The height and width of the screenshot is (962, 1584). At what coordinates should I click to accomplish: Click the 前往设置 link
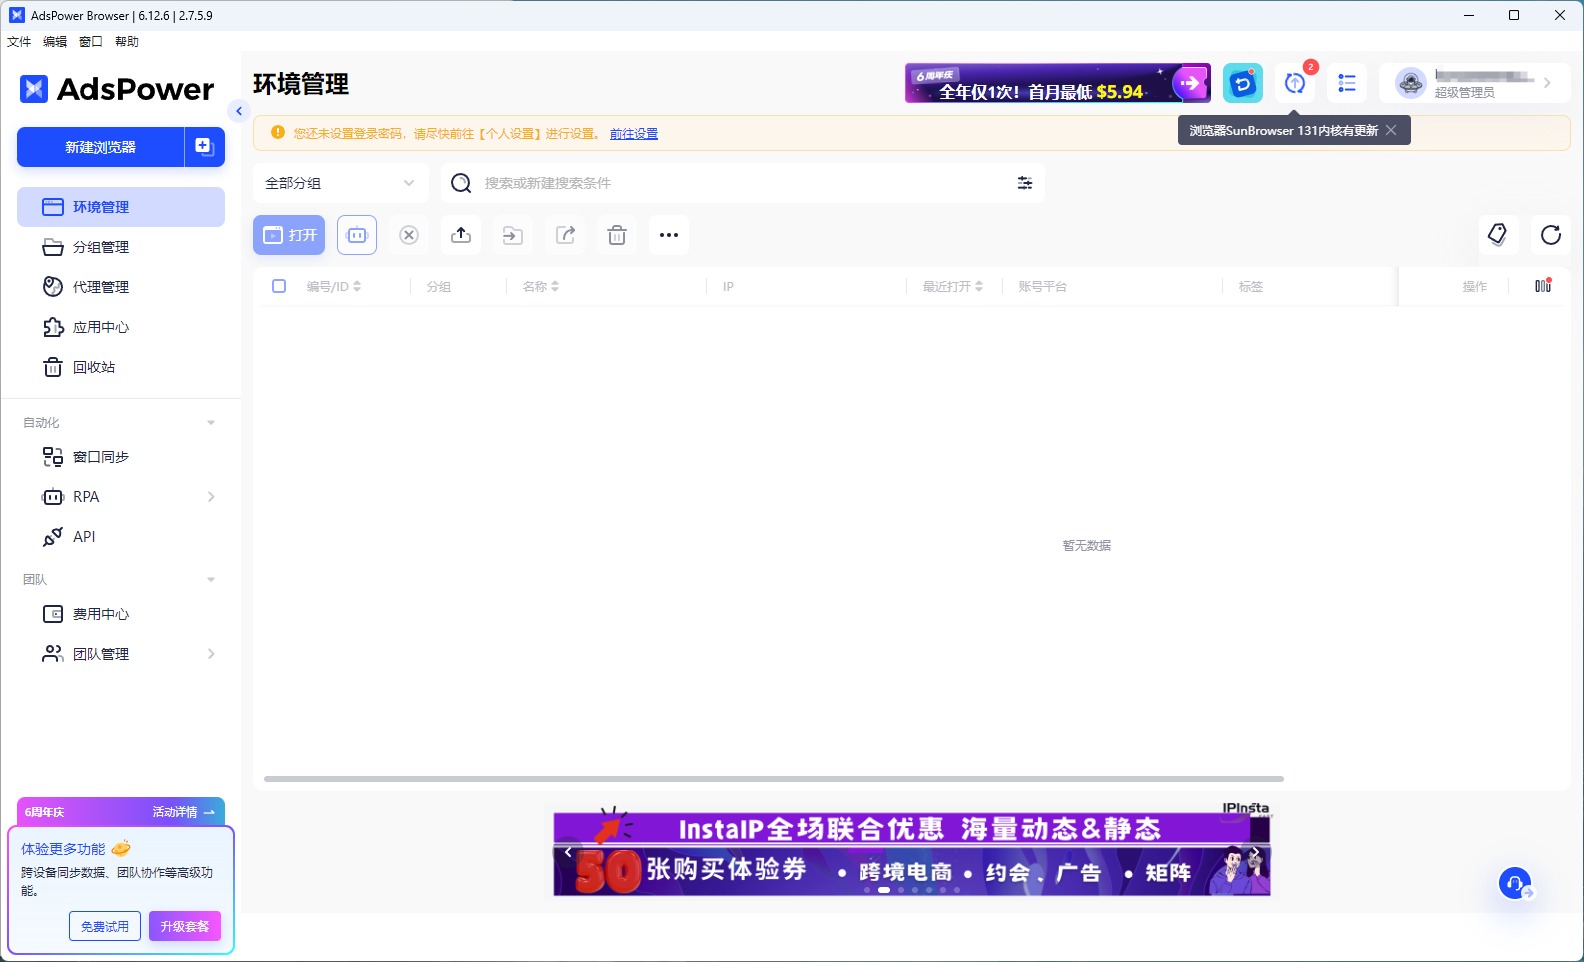coord(634,134)
